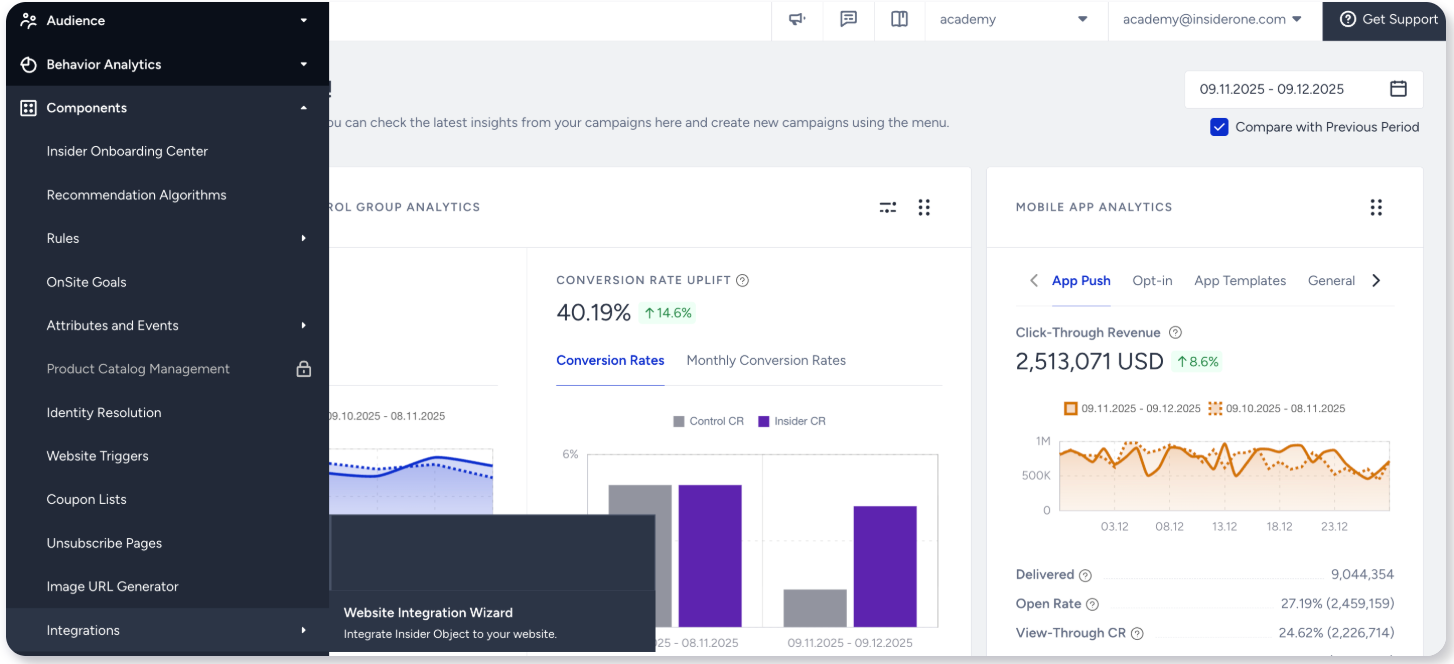Image resolution: width=1454 pixels, height=664 pixels.
Task: Open Unsubscribe Pages
Action: [x=104, y=543]
